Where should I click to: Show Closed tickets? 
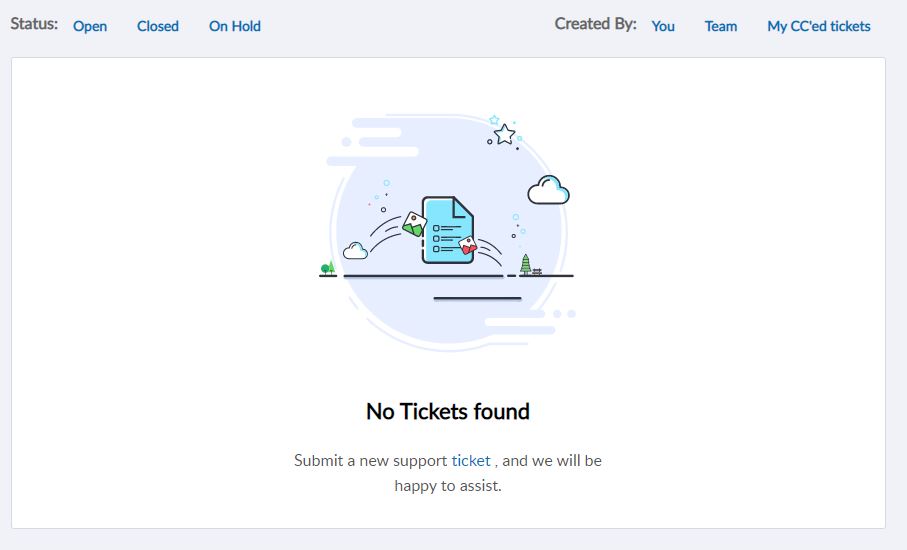click(x=158, y=26)
